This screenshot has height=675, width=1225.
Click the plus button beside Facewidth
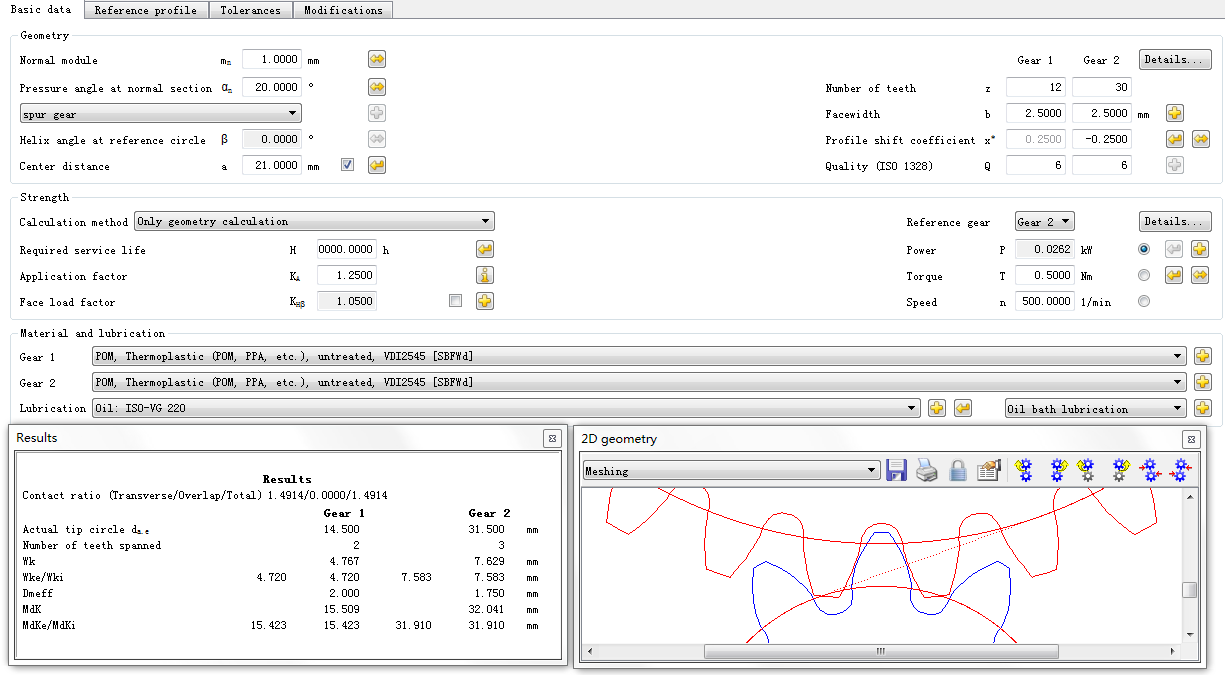tap(1175, 113)
